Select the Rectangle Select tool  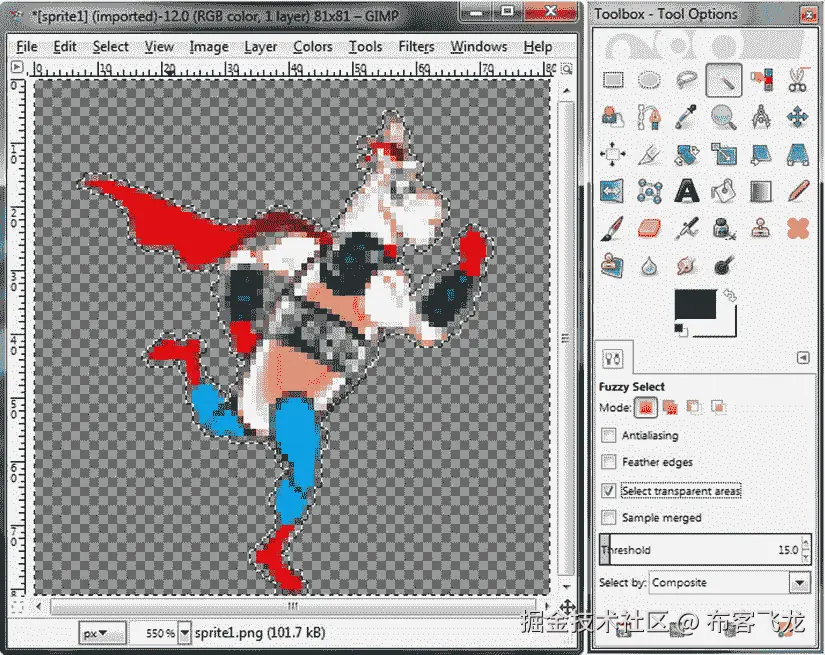612,81
